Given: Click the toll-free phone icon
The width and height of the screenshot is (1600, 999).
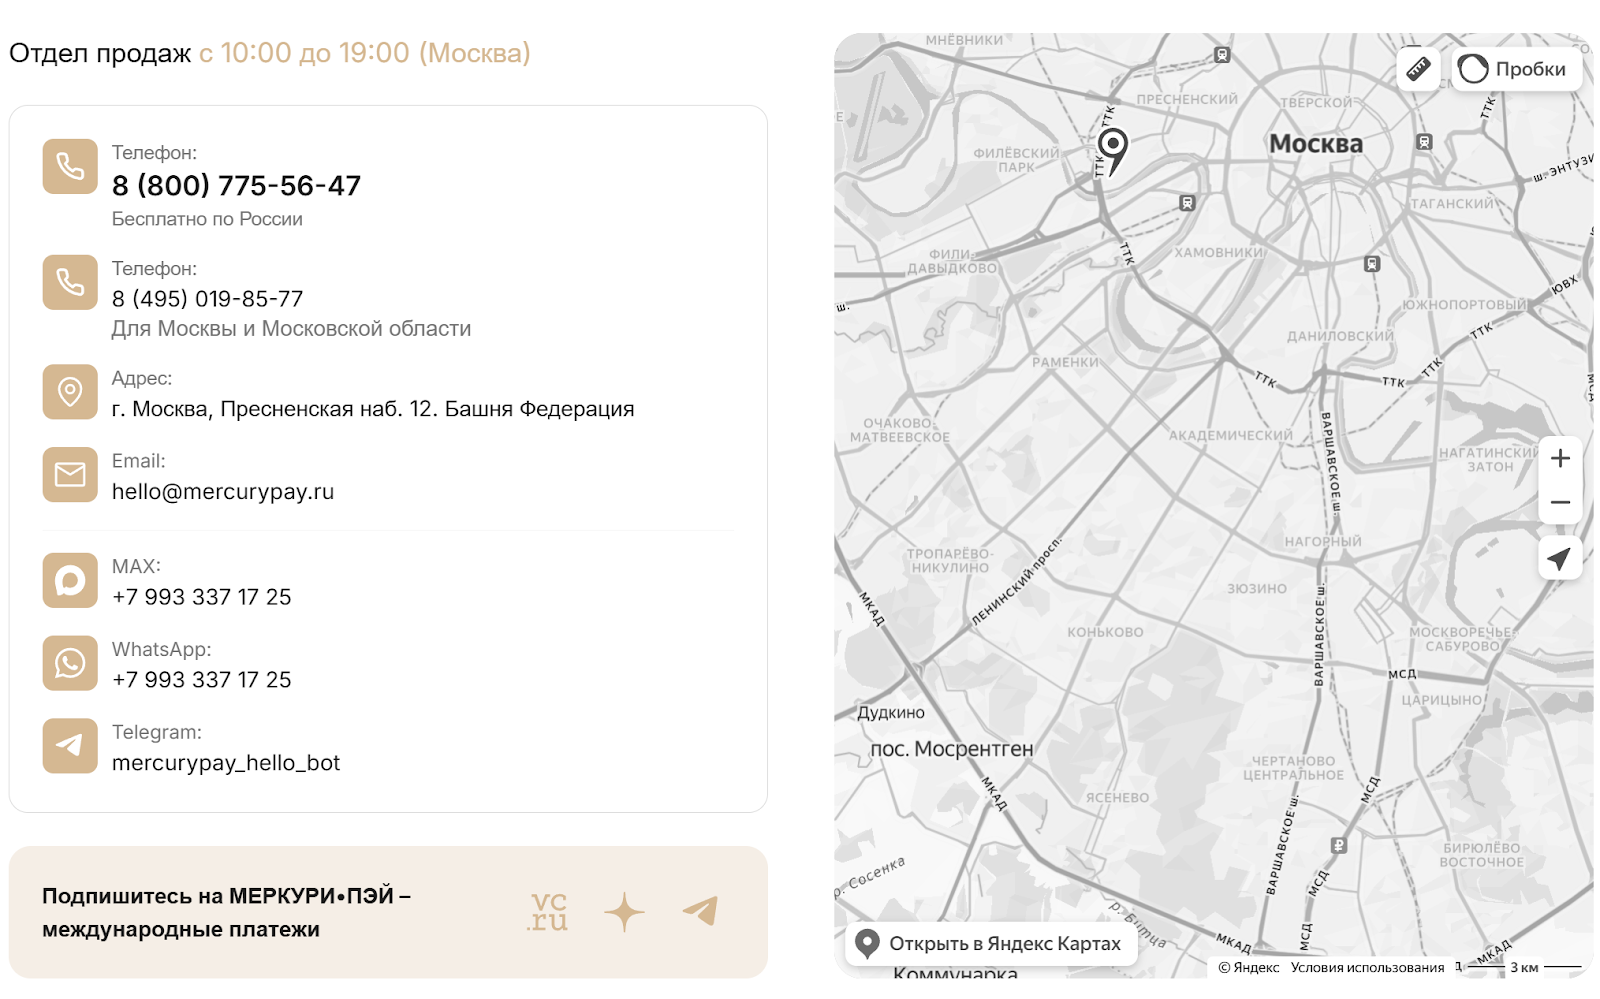Looking at the screenshot, I should pyautogui.click(x=70, y=166).
